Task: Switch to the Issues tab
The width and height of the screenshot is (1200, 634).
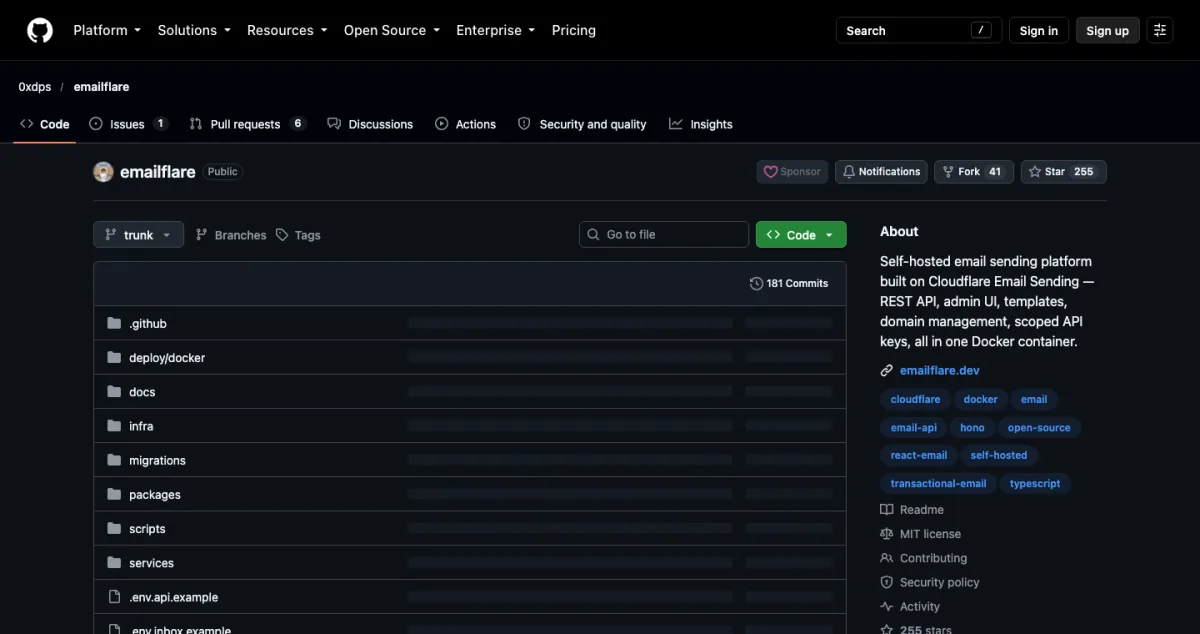Action: coord(128,124)
